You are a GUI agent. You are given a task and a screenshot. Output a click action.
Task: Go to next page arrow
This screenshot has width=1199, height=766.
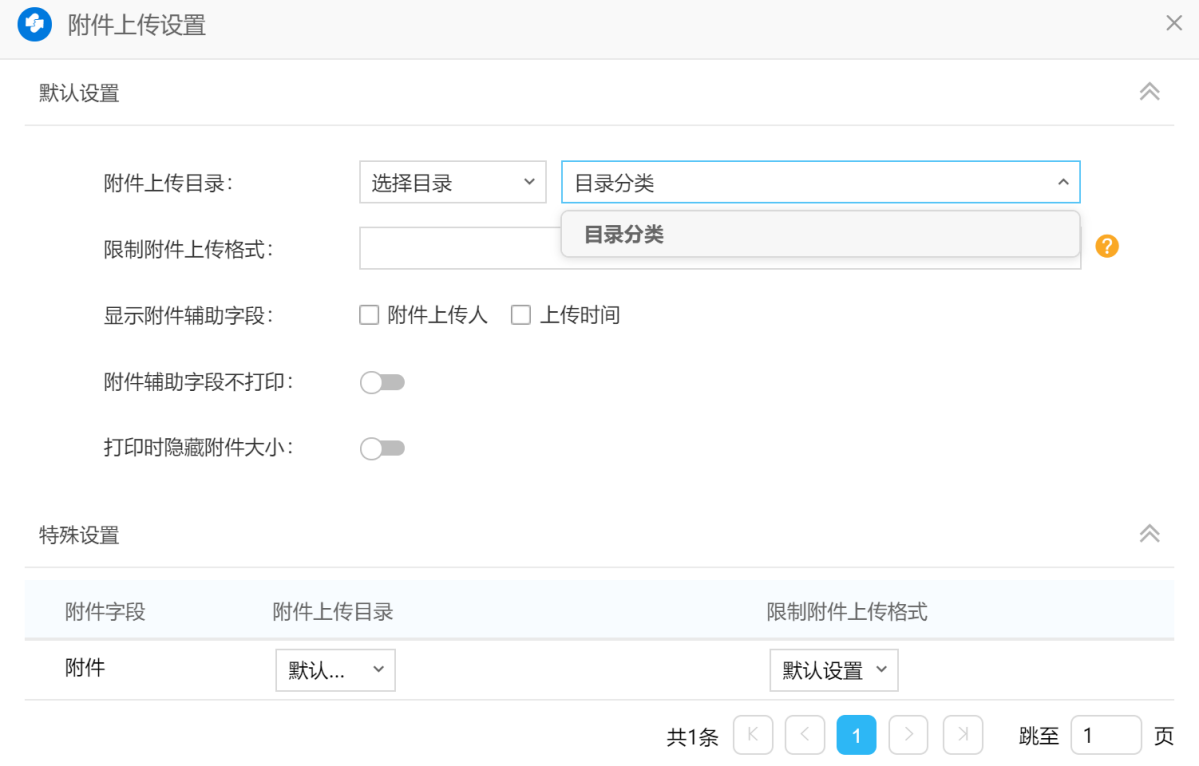pyautogui.click(x=908, y=736)
